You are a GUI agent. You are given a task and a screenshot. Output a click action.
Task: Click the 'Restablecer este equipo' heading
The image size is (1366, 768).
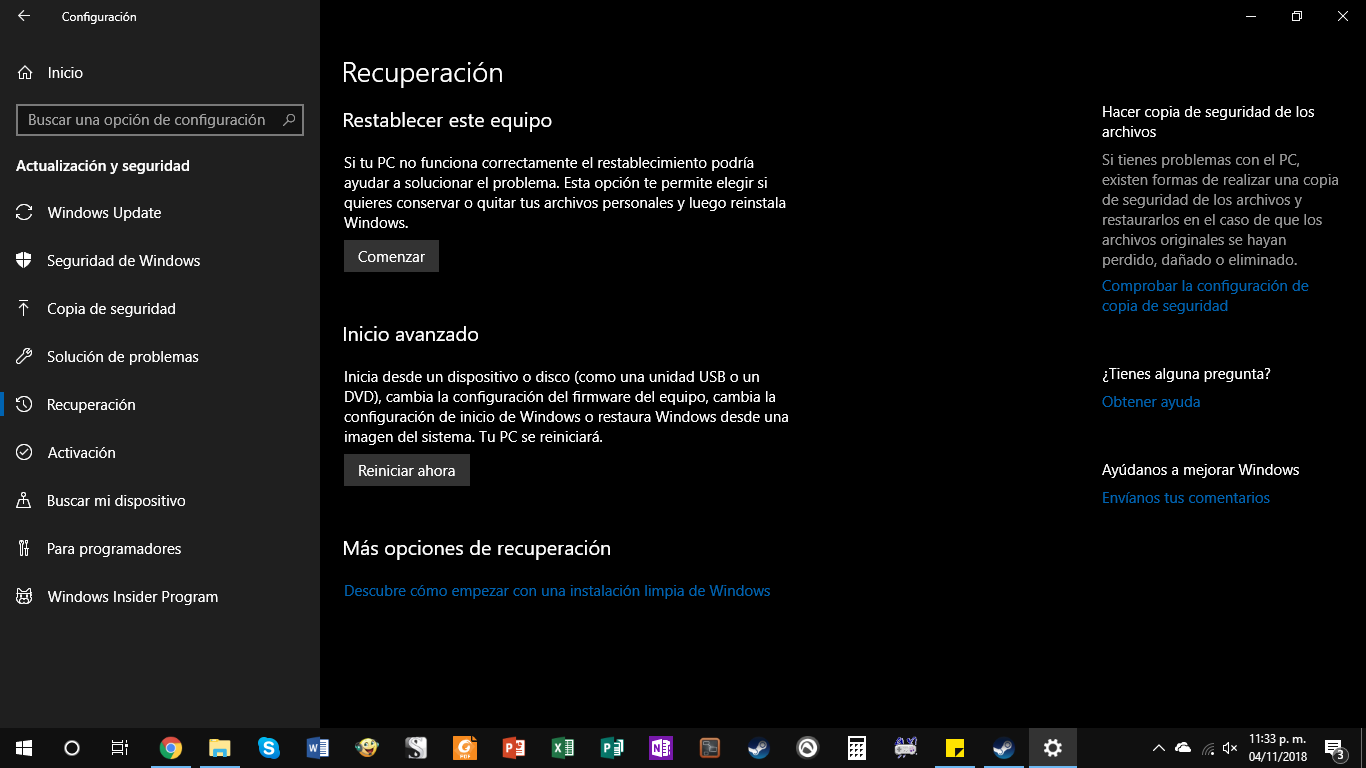(447, 120)
